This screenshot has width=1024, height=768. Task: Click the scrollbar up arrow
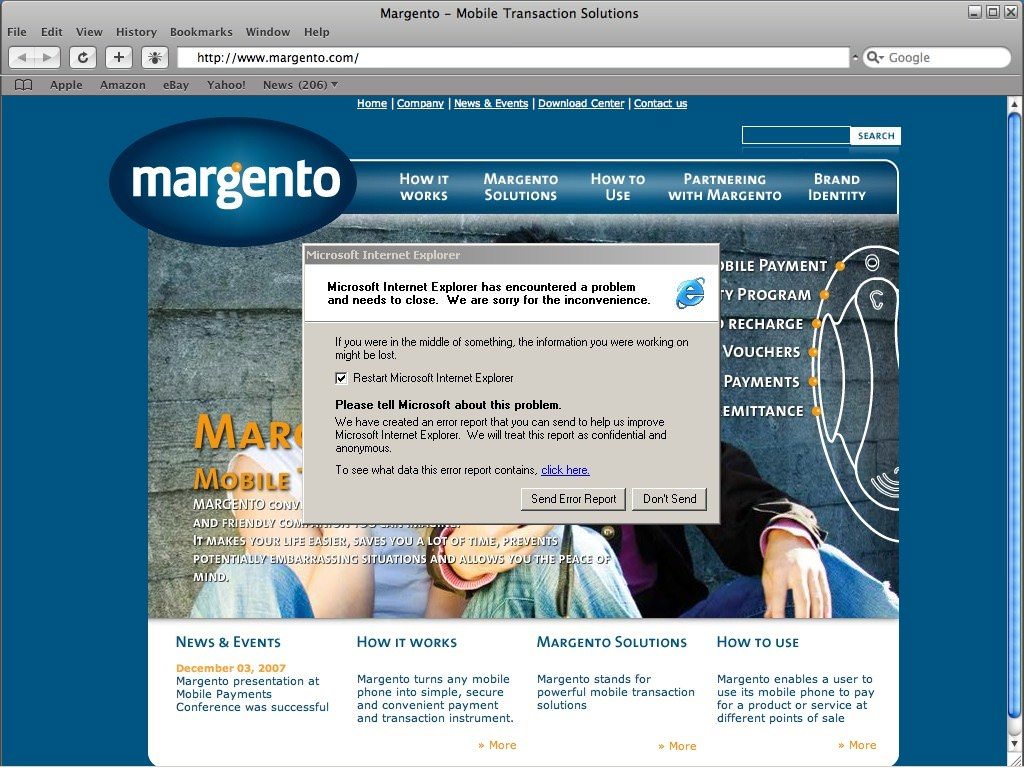(x=1014, y=103)
